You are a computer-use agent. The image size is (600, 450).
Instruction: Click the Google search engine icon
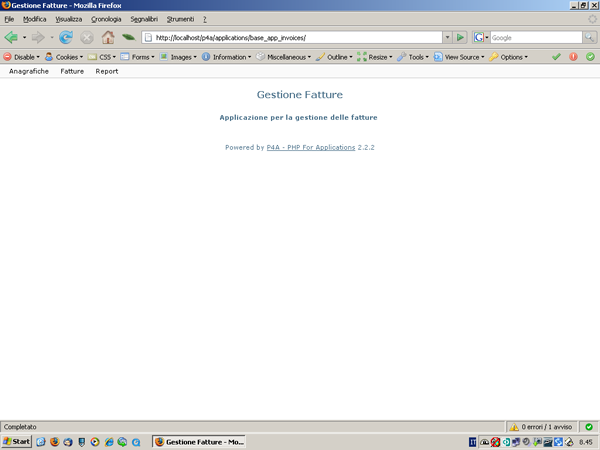tap(478, 38)
